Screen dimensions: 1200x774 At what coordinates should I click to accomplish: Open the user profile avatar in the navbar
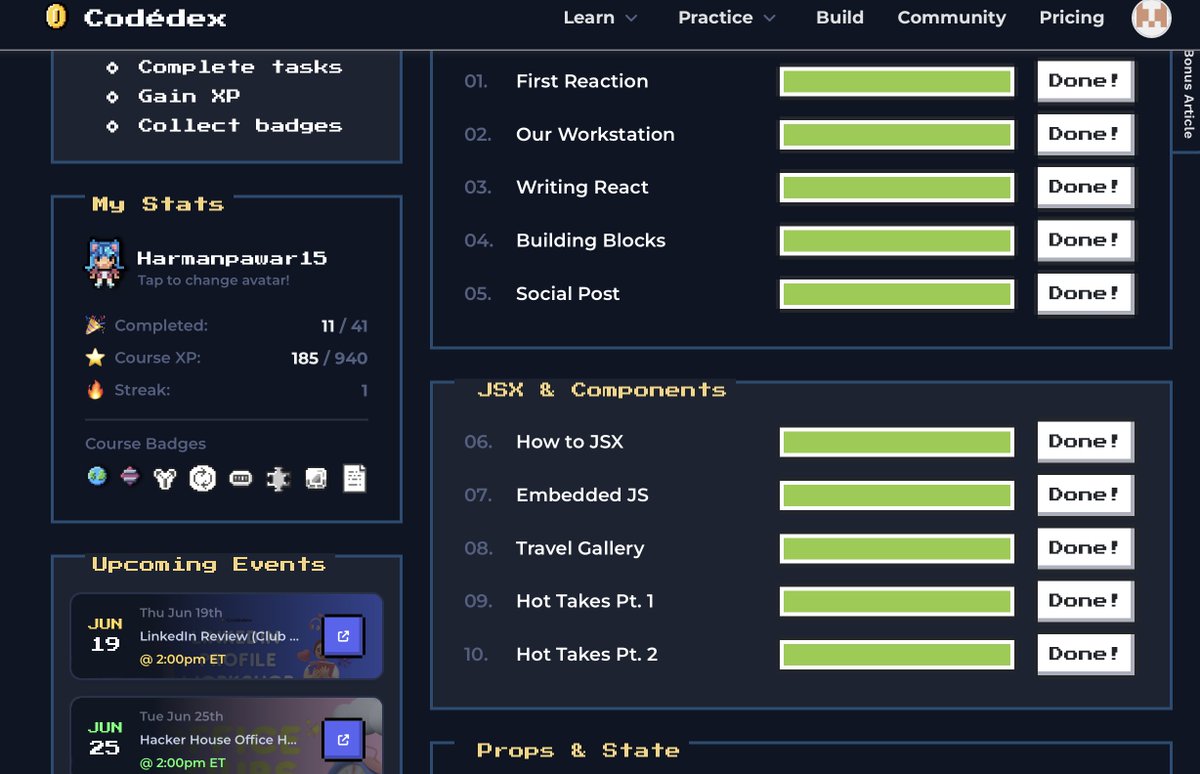(1151, 18)
